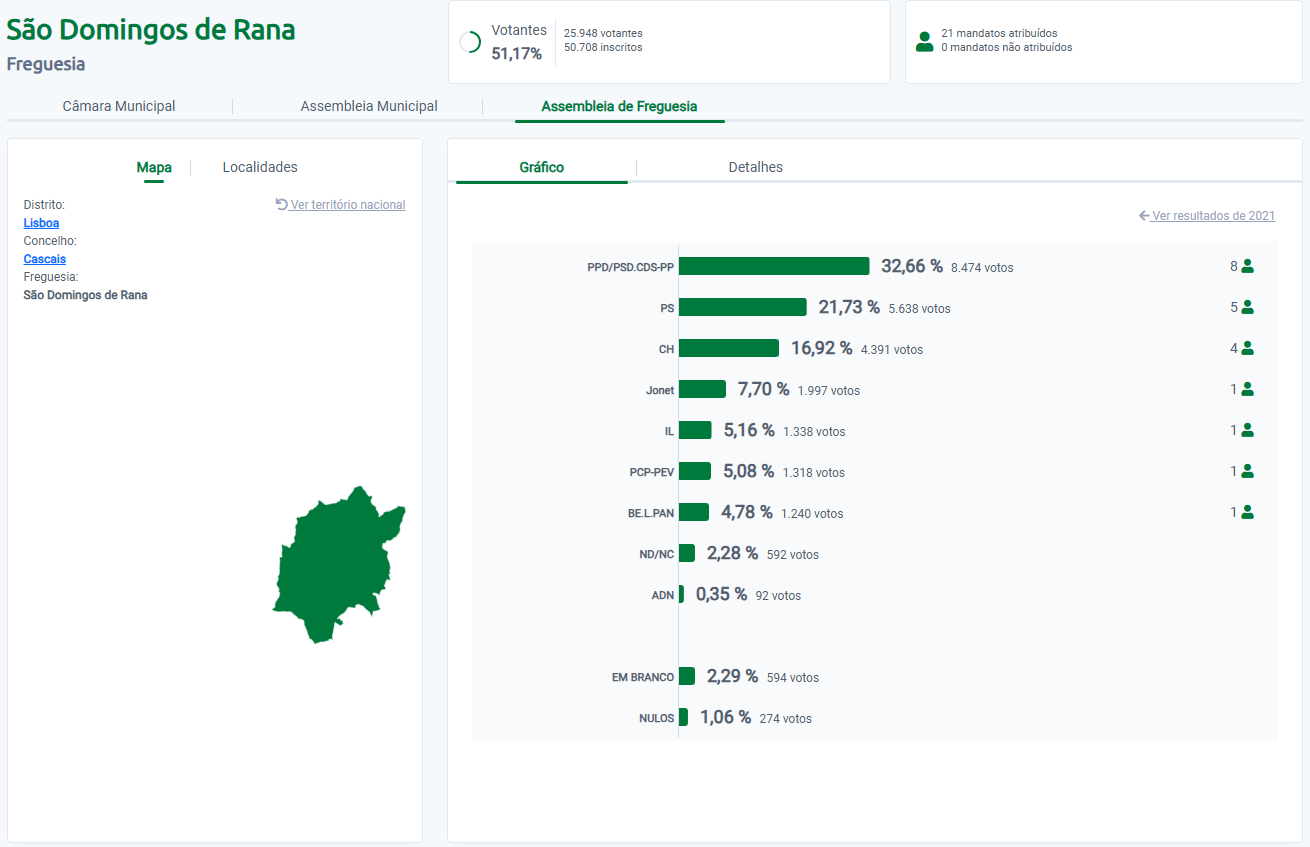The image size is (1310, 847).
Task: Show the Detalhes results view
Action: (755, 167)
